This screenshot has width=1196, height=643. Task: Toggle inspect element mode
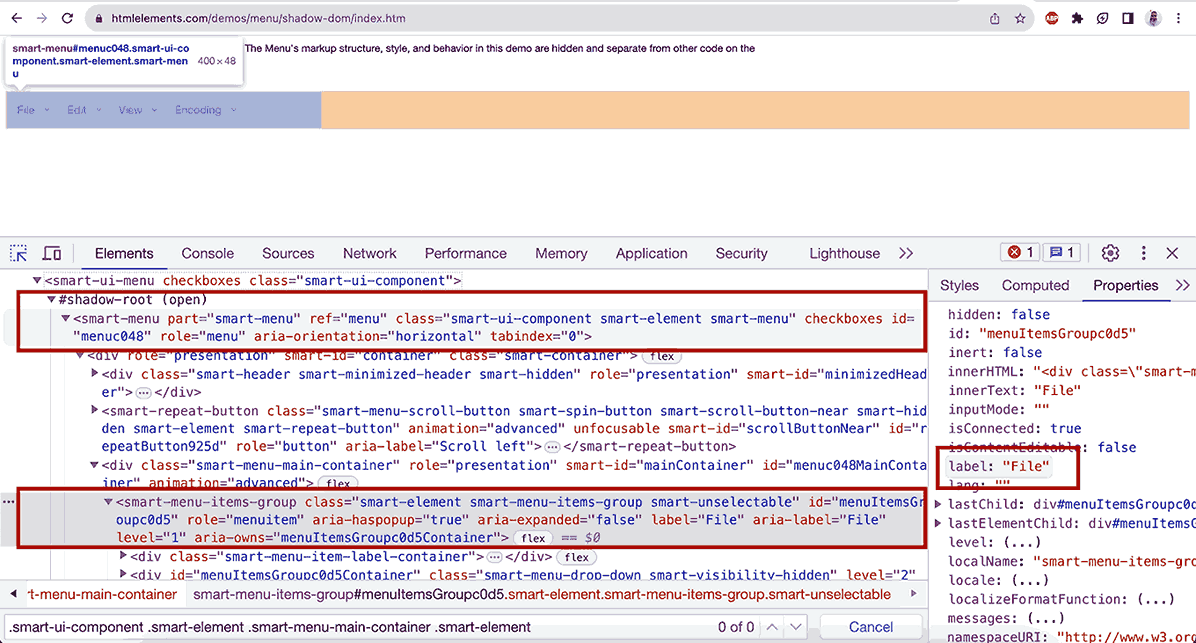pos(16,253)
